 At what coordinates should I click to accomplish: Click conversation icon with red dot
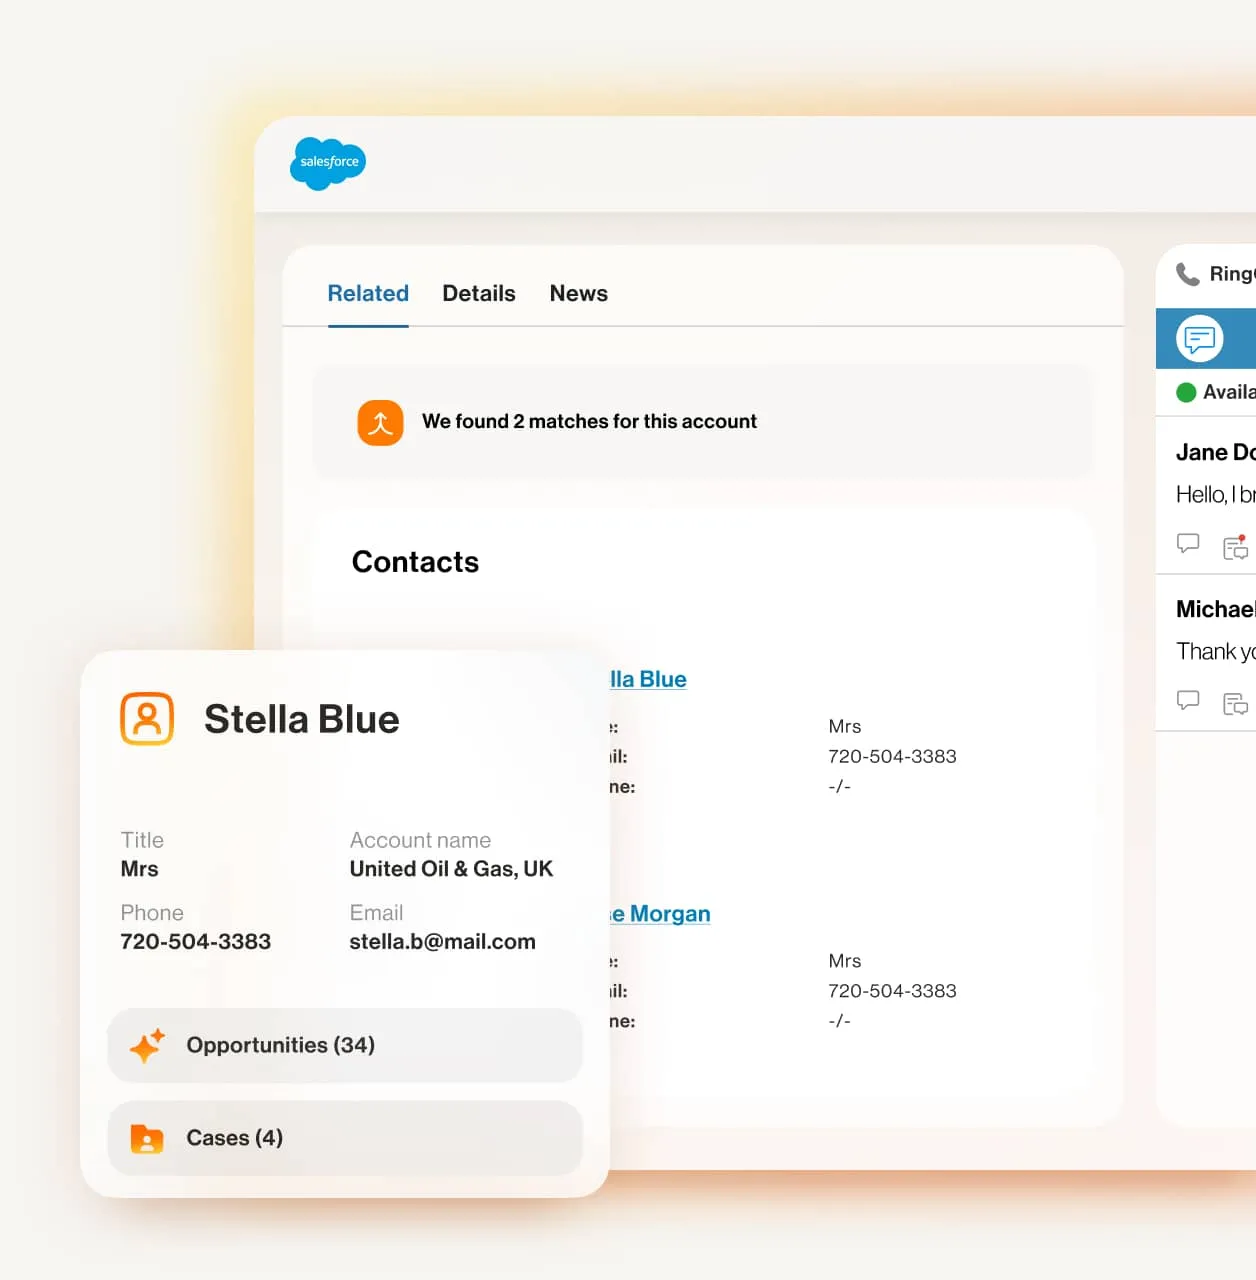[x=1235, y=547]
